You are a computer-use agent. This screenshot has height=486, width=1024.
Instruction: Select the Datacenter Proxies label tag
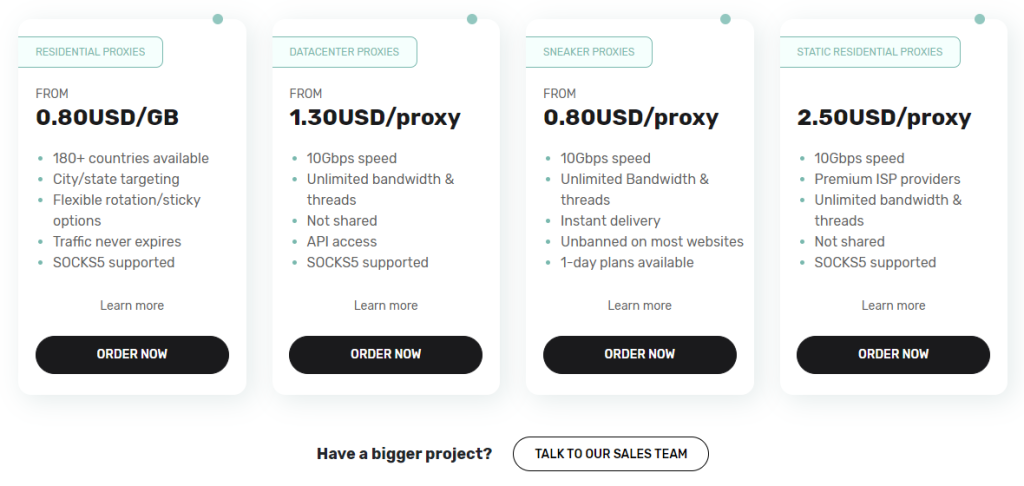344,52
